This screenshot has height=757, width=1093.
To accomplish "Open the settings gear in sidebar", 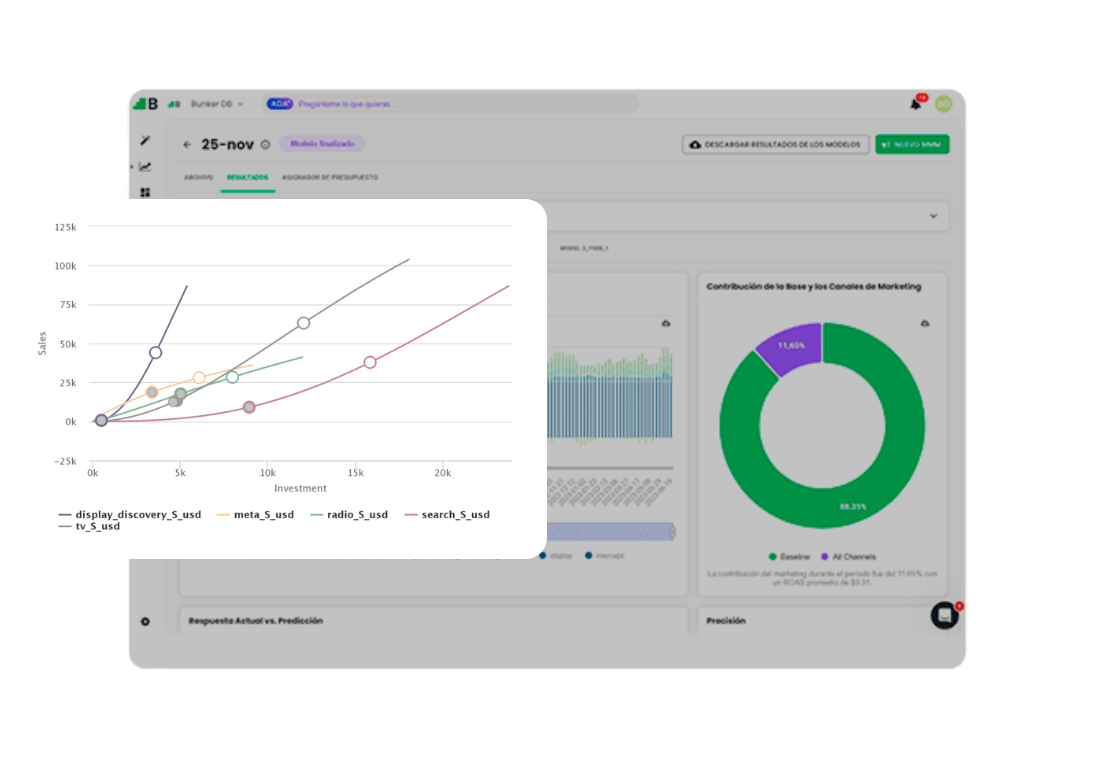I will pyautogui.click(x=145, y=621).
